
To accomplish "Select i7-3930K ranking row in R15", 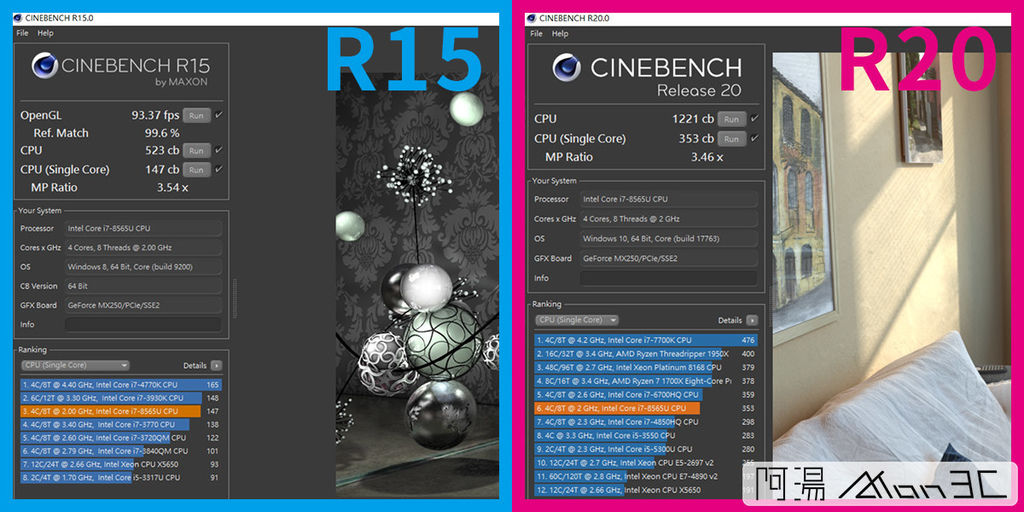I will [121, 398].
